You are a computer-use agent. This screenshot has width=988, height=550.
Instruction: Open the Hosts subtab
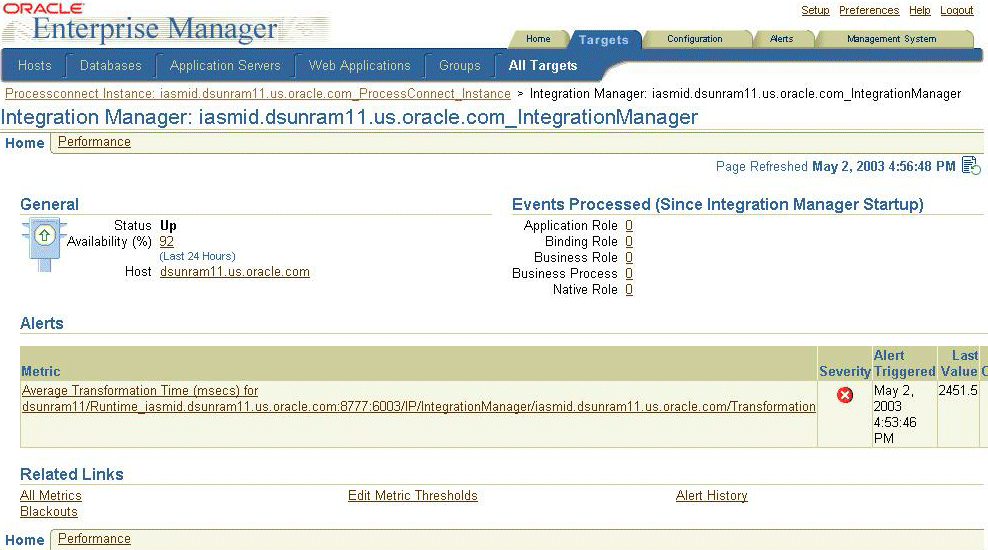[x=35, y=66]
